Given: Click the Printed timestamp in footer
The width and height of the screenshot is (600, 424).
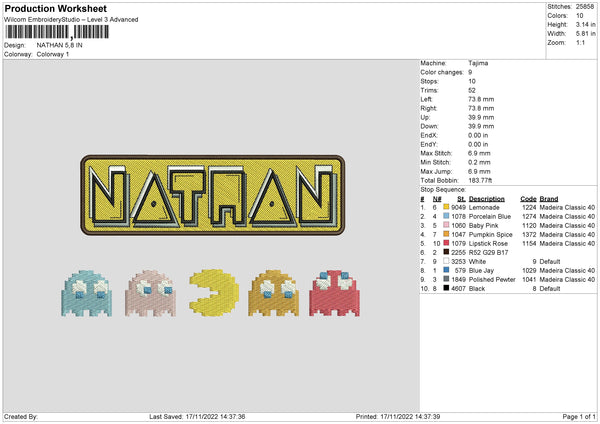Looking at the screenshot, I should pos(398,416).
